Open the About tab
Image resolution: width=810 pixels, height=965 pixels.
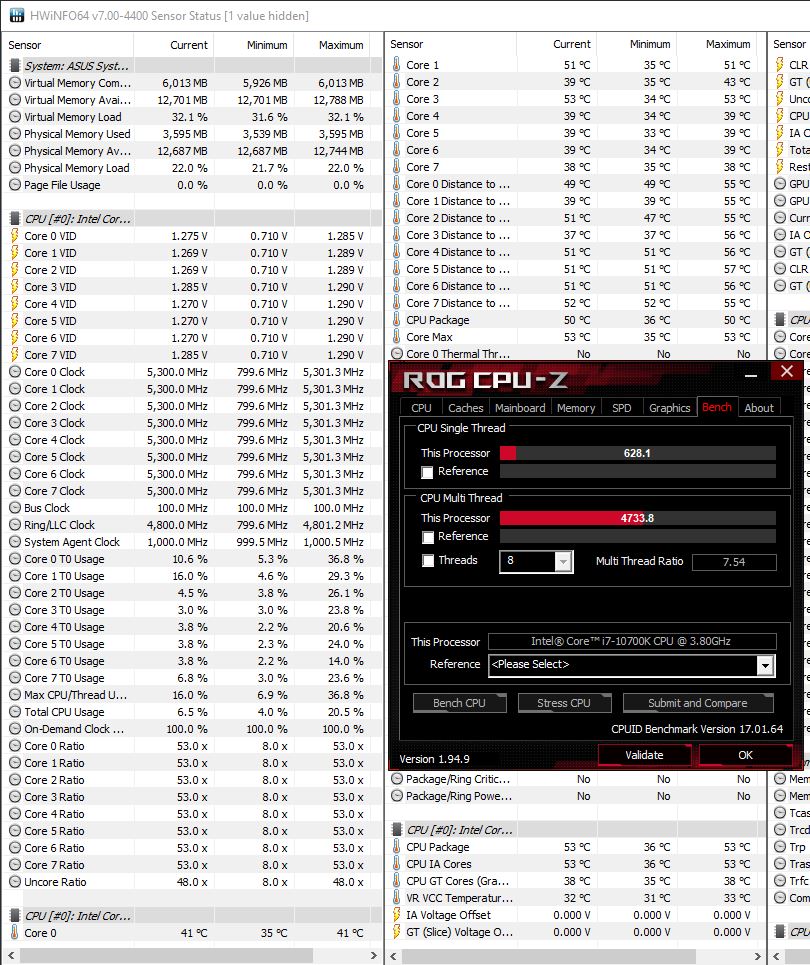point(759,408)
